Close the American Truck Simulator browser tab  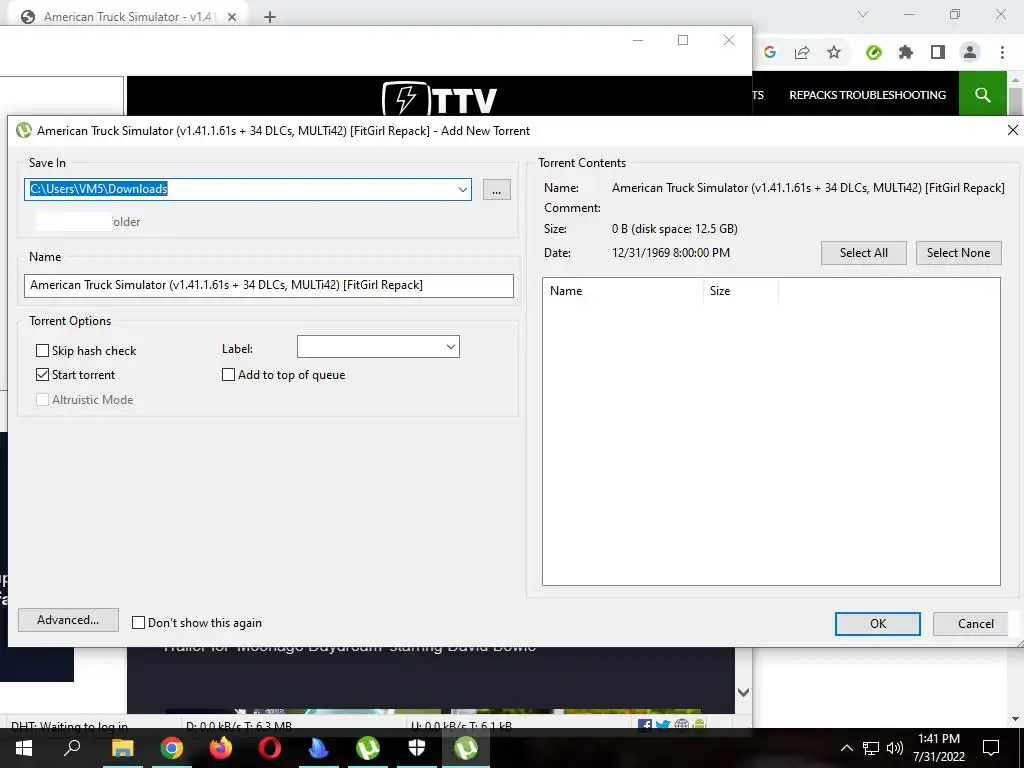pos(232,18)
